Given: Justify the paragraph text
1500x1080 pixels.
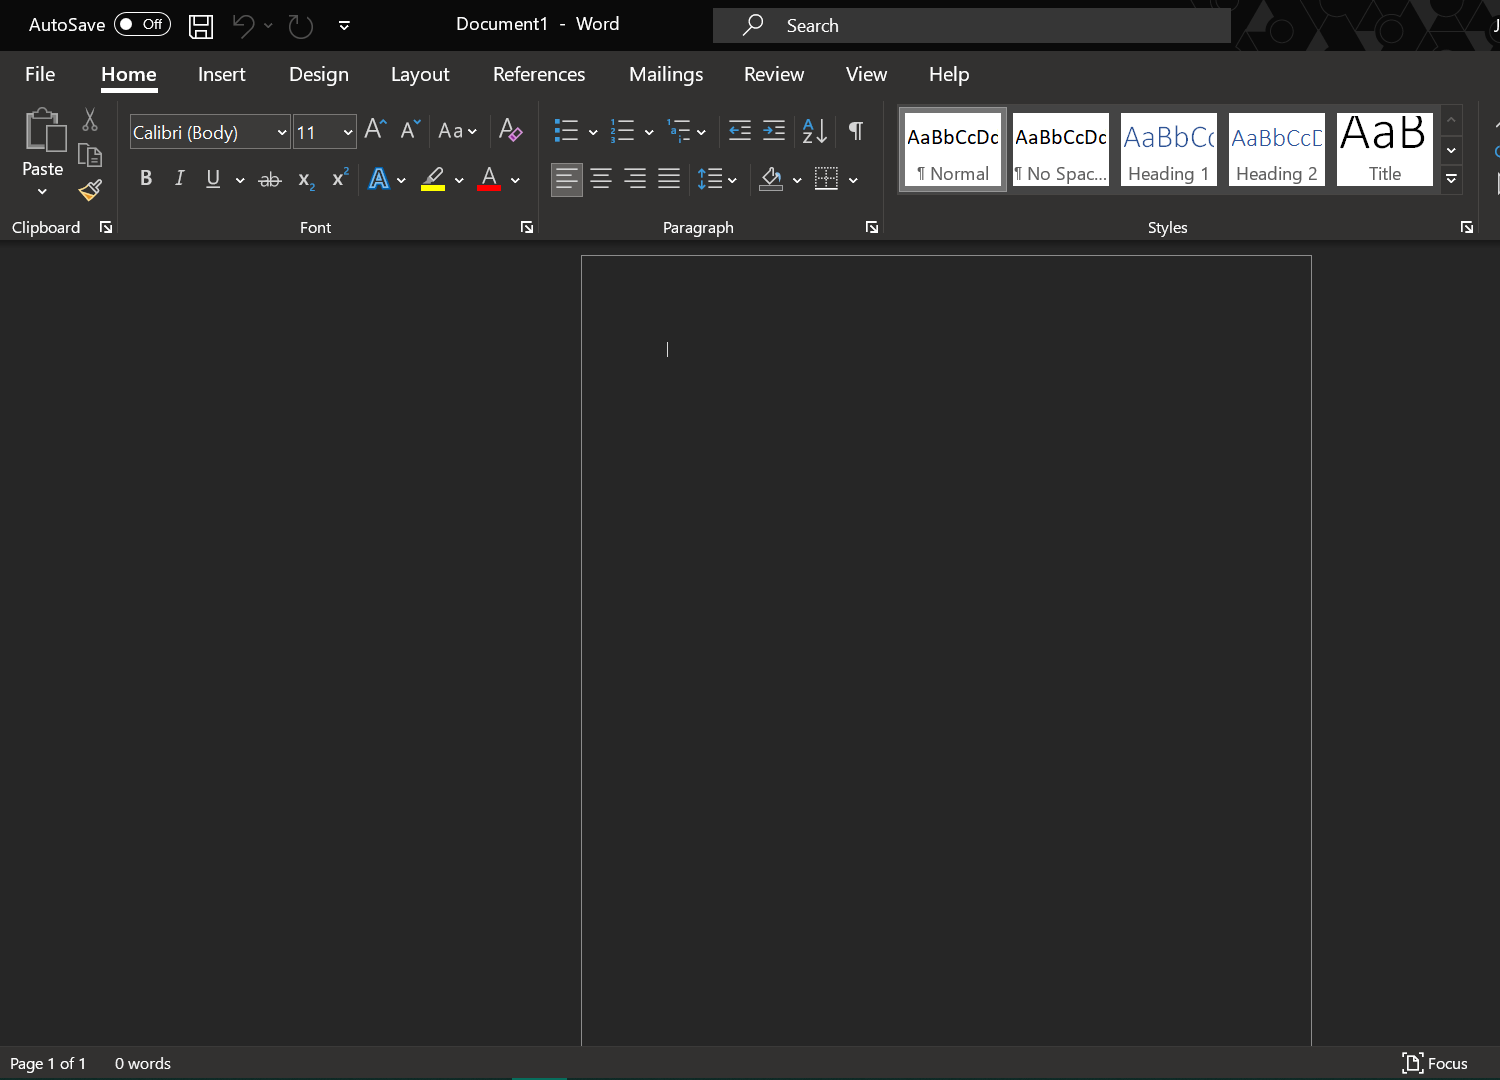Looking at the screenshot, I should pos(669,179).
